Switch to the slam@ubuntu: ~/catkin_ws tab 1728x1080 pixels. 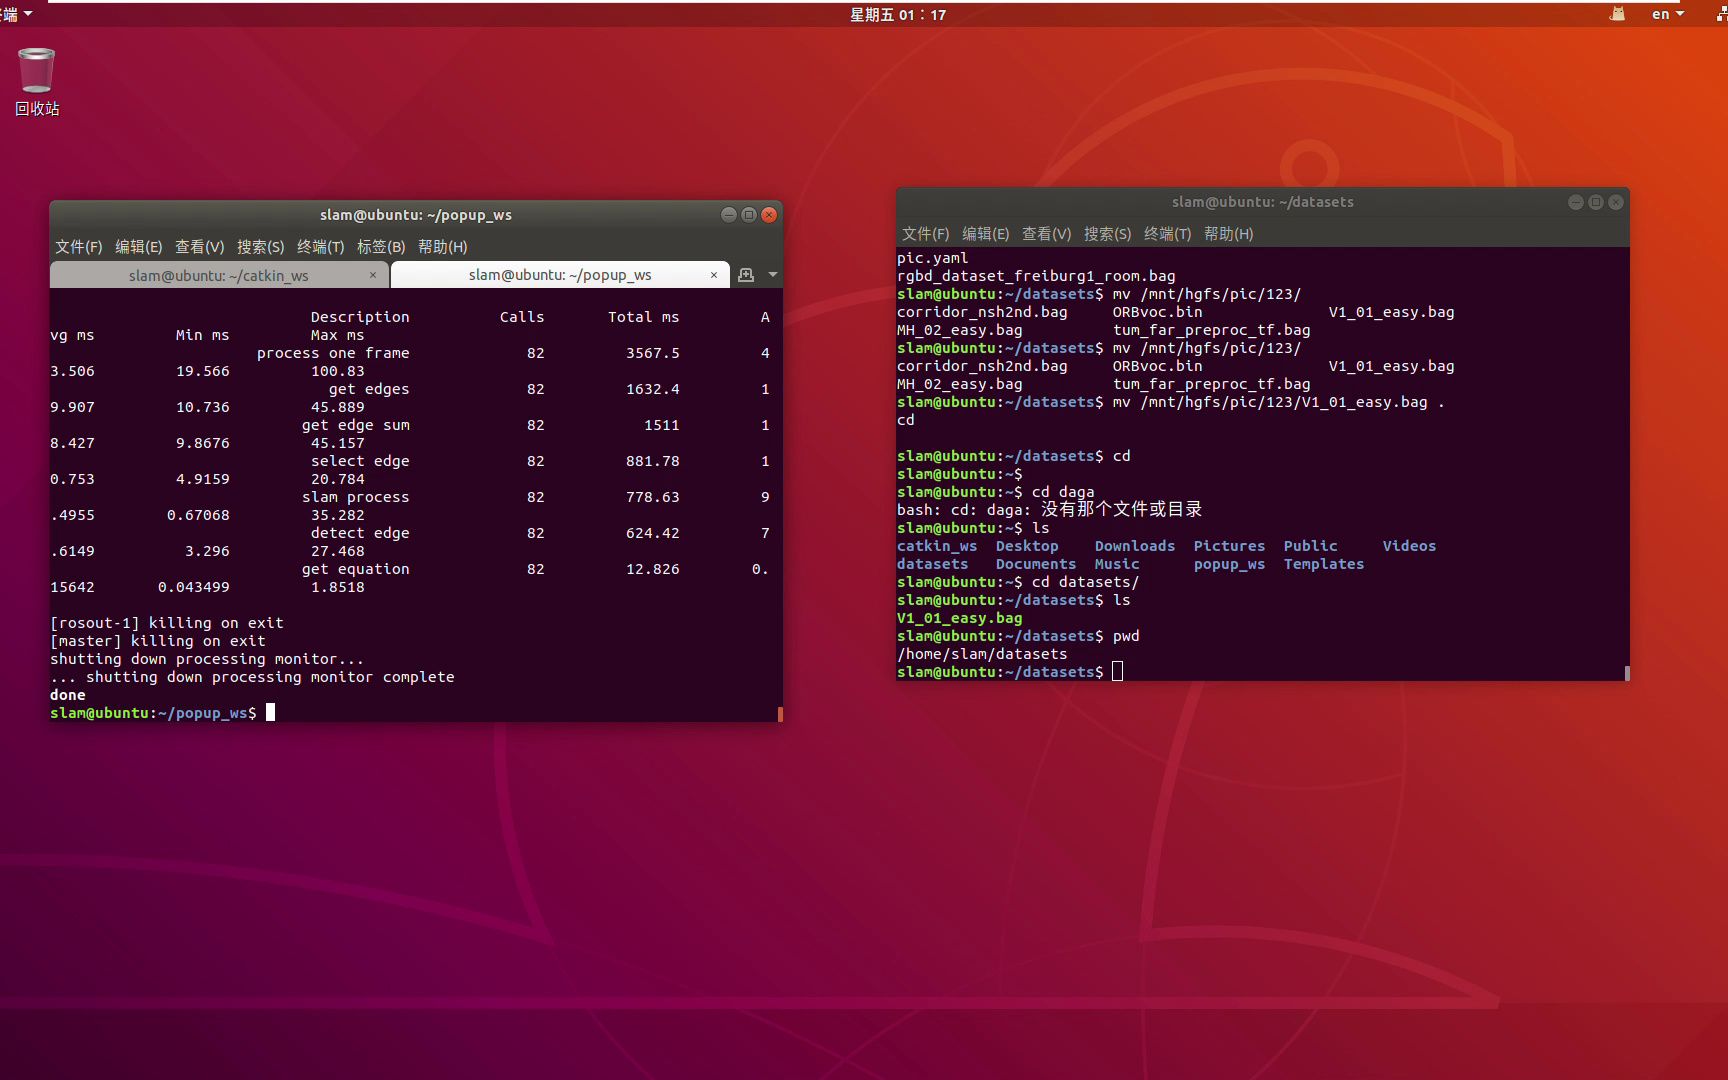(219, 275)
